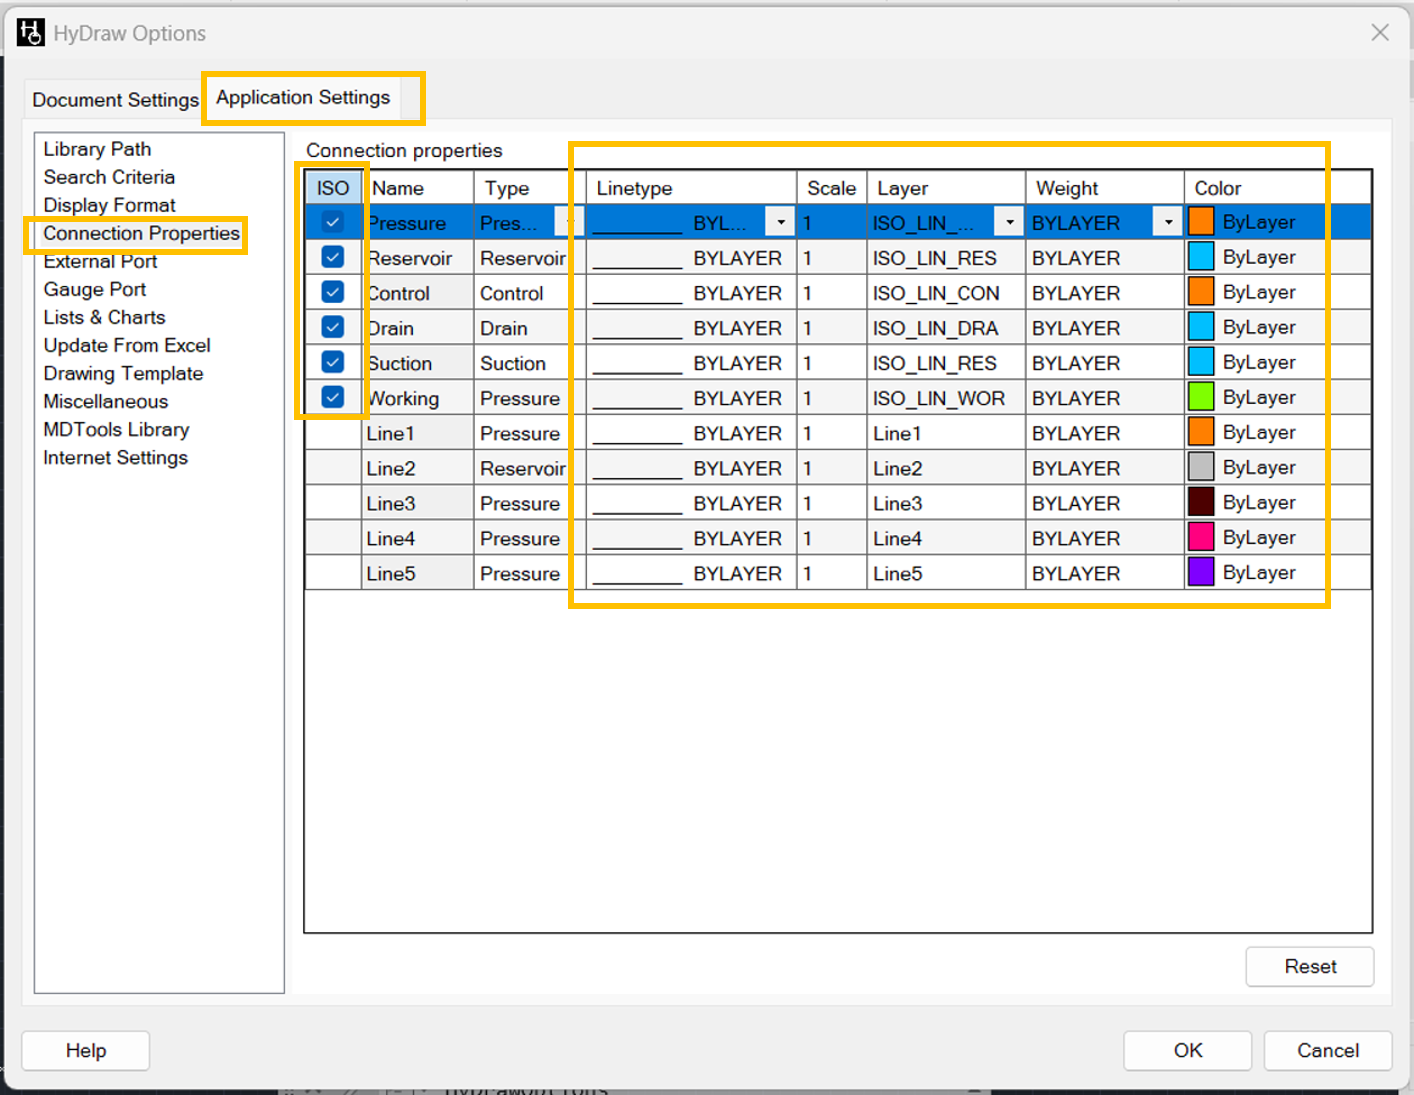Open the Weight dropdown in the Pressure row
Image resolution: width=1414 pixels, height=1095 pixels.
click(1168, 222)
